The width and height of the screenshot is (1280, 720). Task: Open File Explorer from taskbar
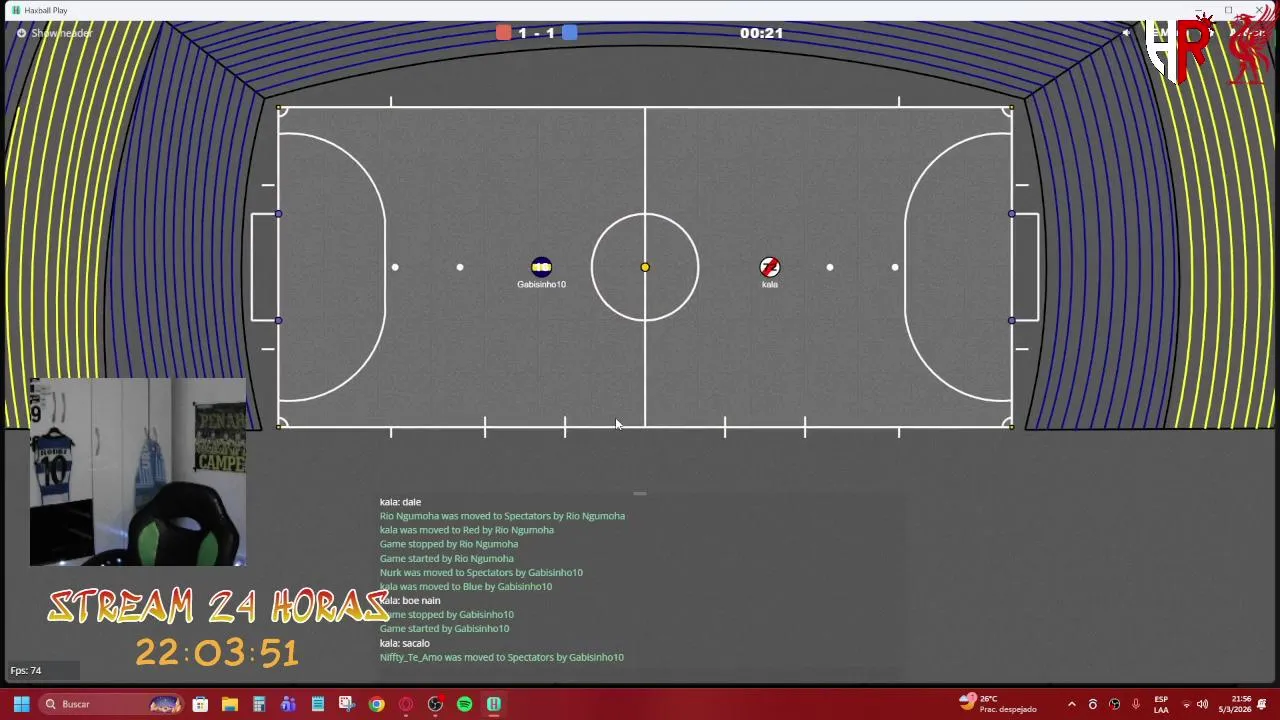(x=229, y=704)
